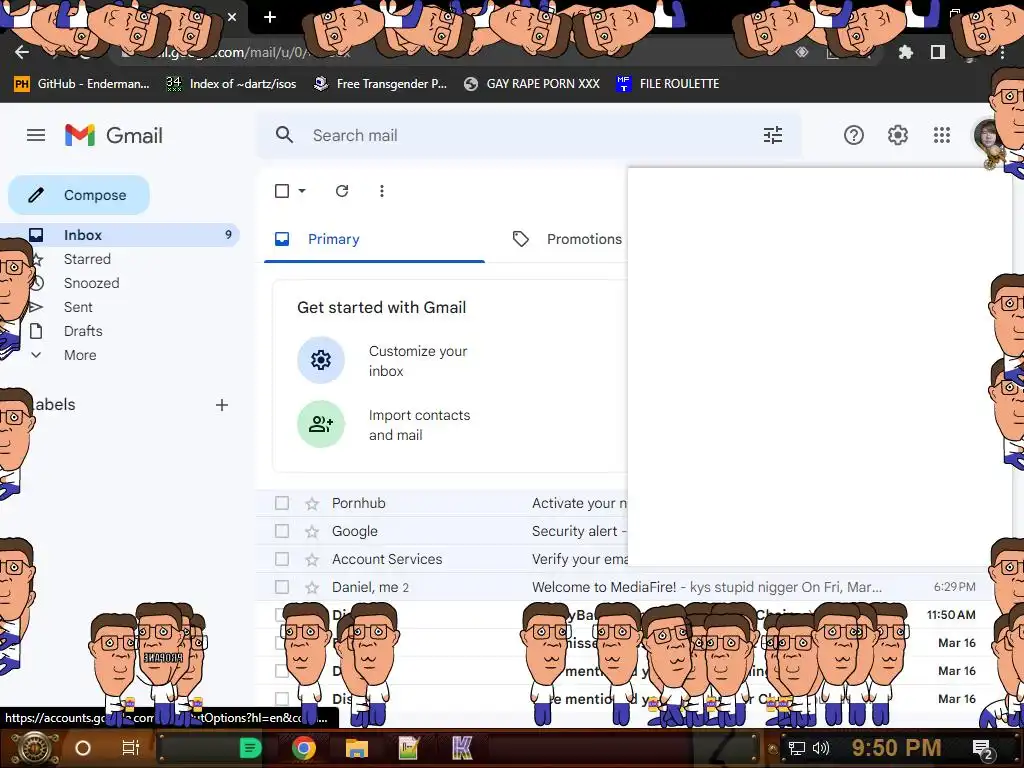This screenshot has height=768, width=1024.
Task: Open a new browser tab
Action: tap(270, 17)
